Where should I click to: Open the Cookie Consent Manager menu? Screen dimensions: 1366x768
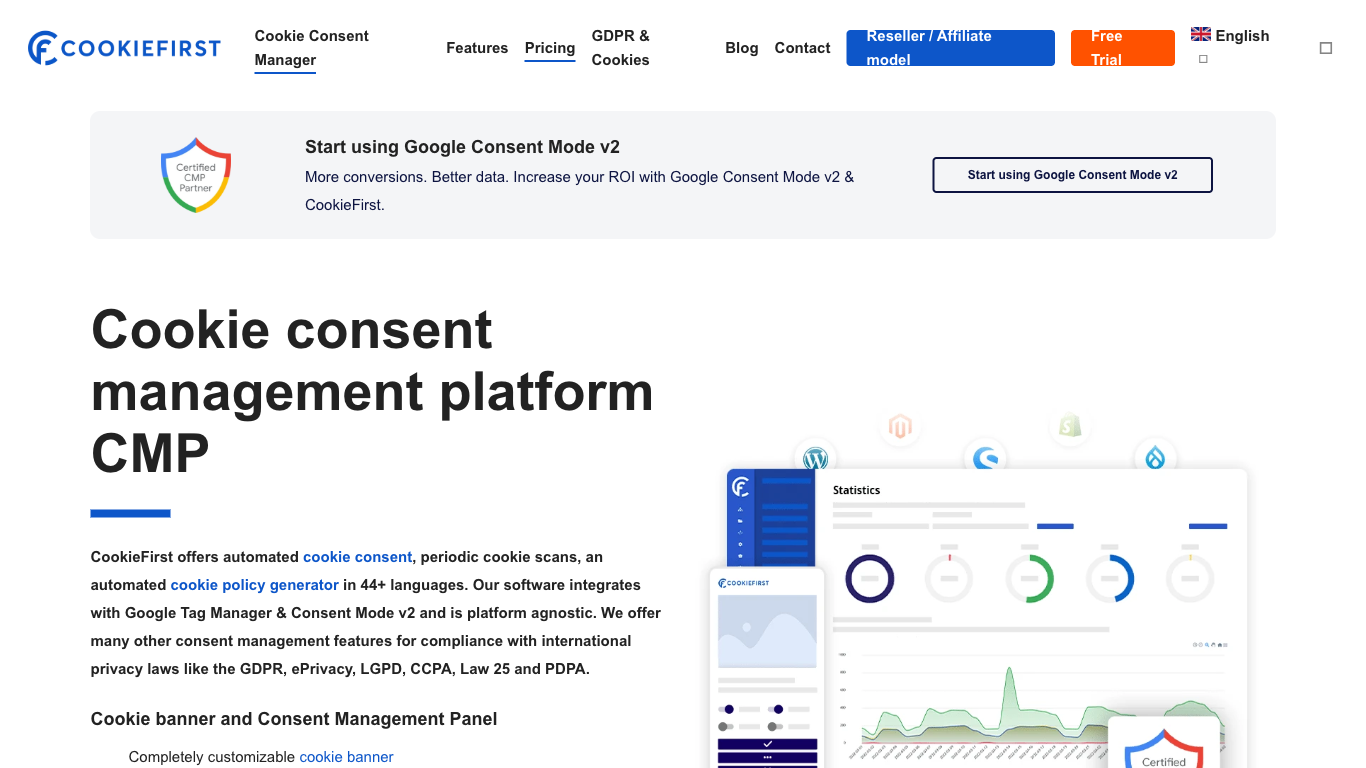(312, 48)
